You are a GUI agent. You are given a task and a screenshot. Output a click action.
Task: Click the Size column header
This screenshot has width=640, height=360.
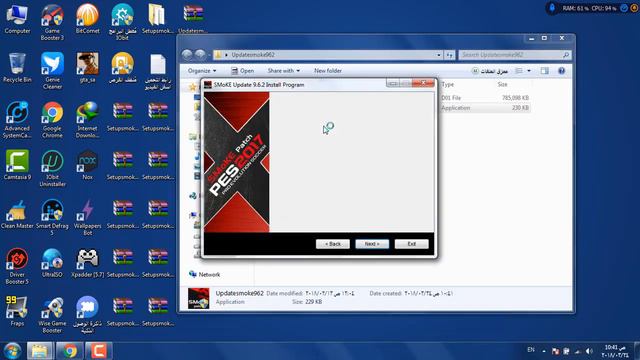point(502,84)
